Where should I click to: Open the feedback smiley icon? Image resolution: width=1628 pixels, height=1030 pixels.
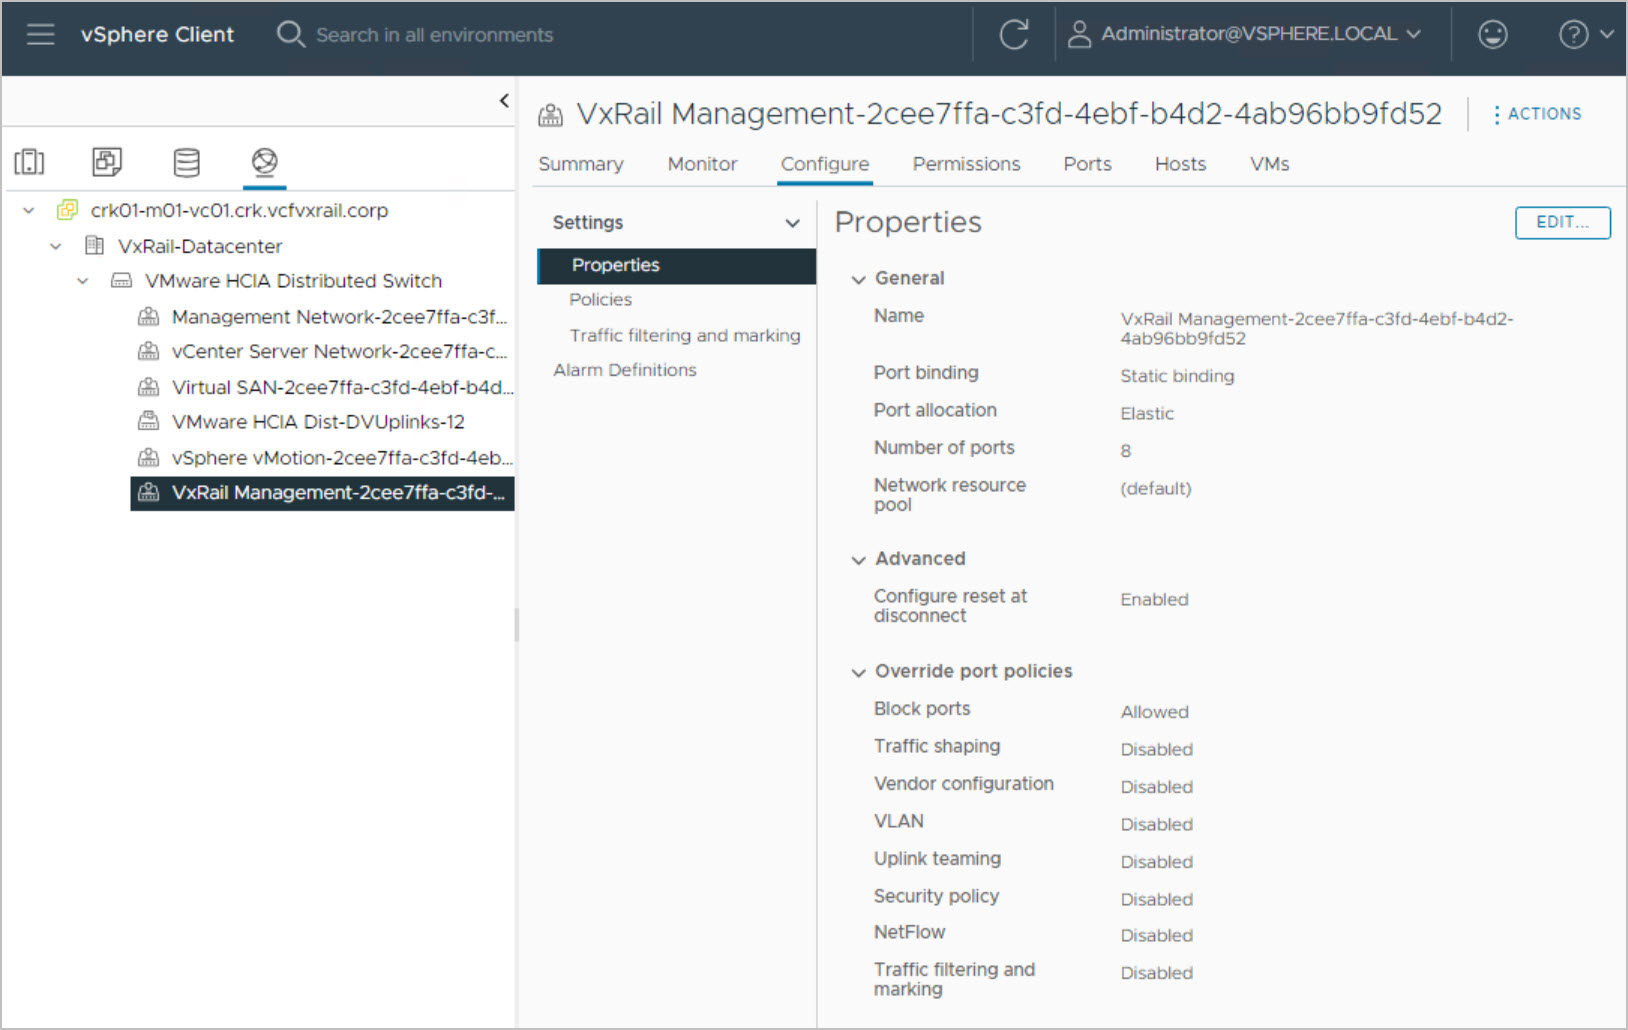click(1492, 35)
